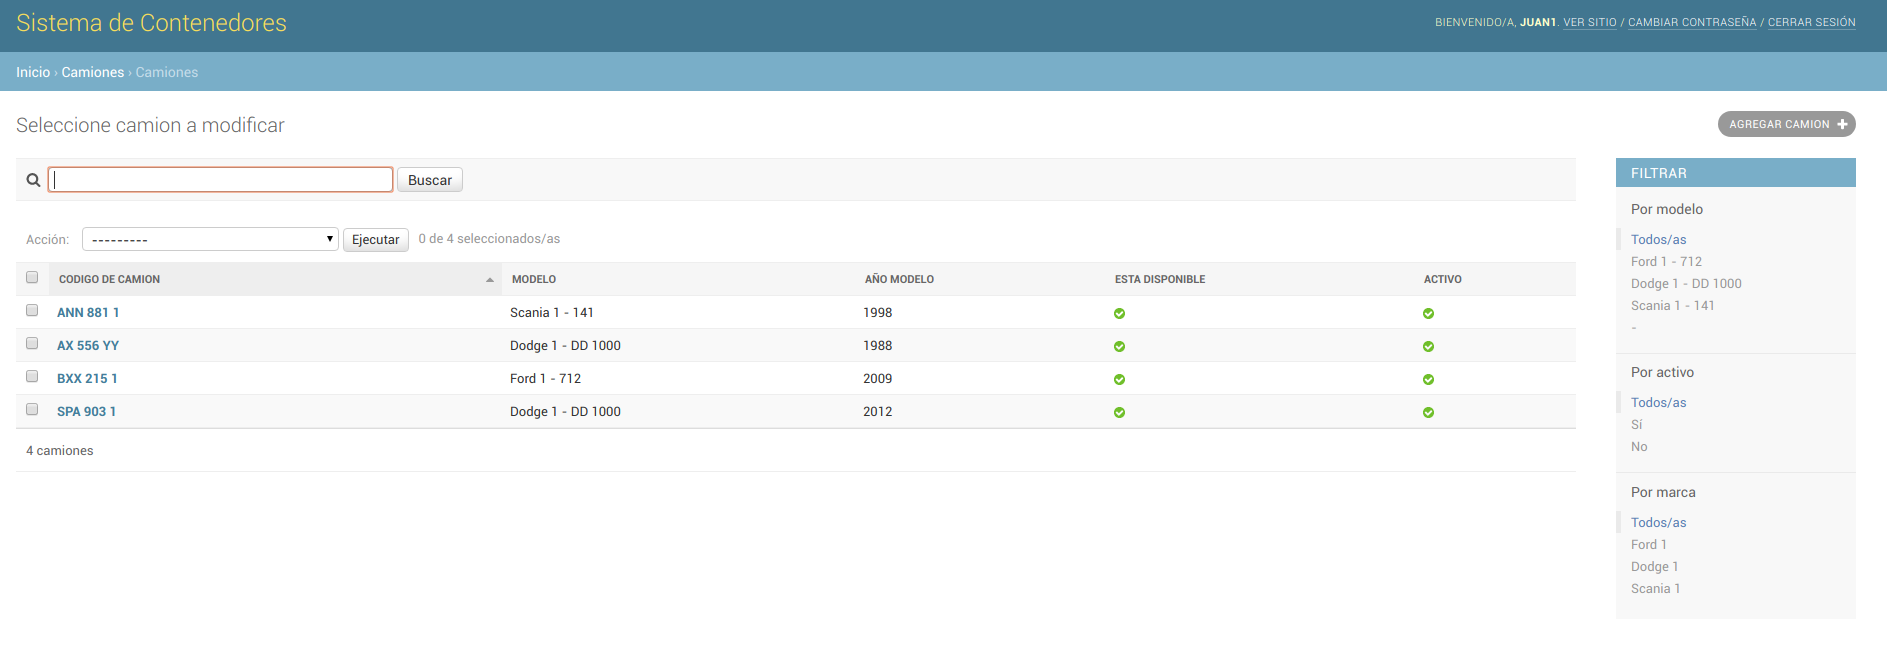Sort by the Codigo de Camion column
The height and width of the screenshot is (653, 1887).
pos(109,280)
